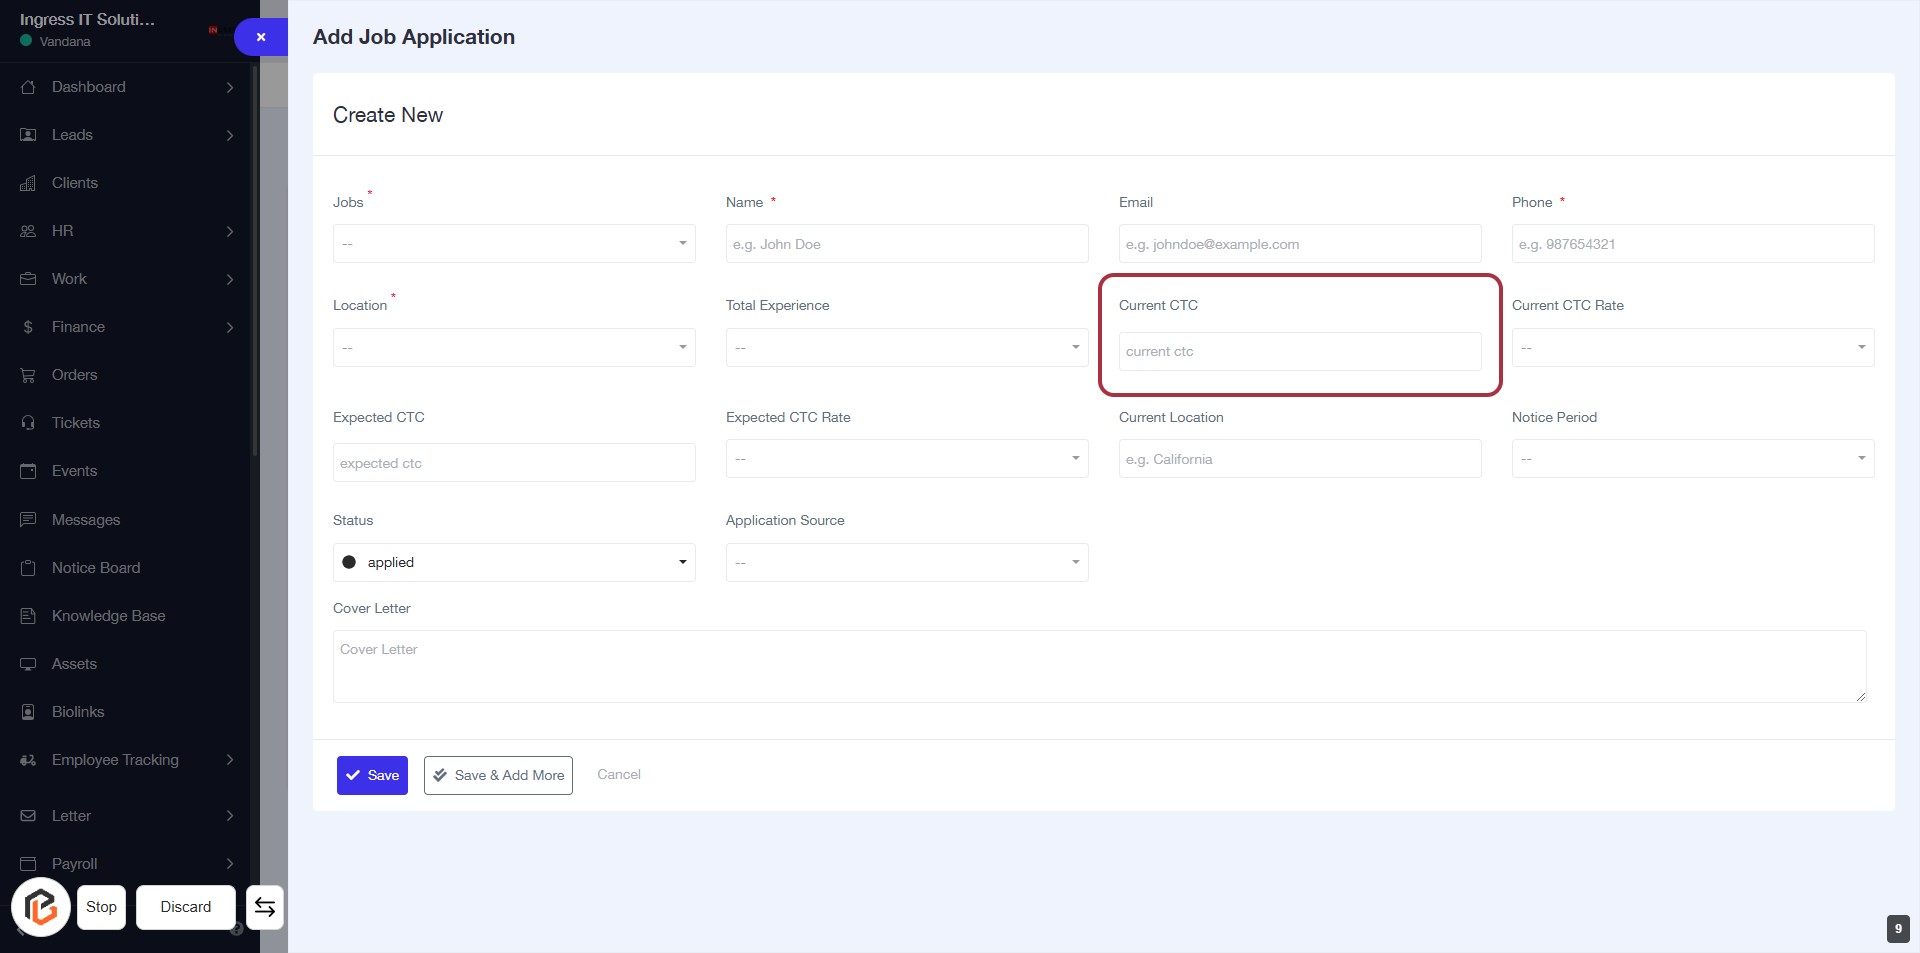Image resolution: width=1920 pixels, height=953 pixels.
Task: Click the blue Save button
Action: coord(372,775)
